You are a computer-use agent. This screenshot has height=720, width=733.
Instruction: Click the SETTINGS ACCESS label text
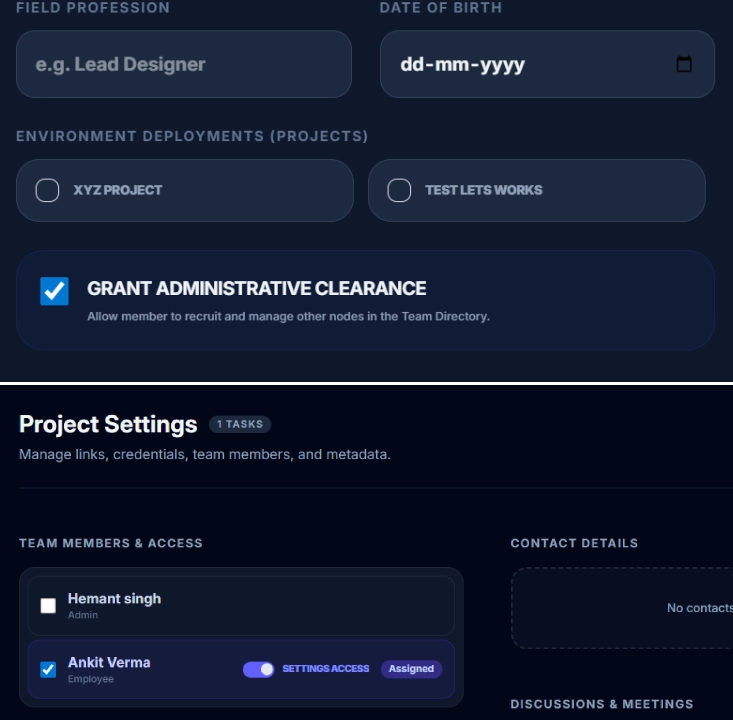(x=326, y=669)
